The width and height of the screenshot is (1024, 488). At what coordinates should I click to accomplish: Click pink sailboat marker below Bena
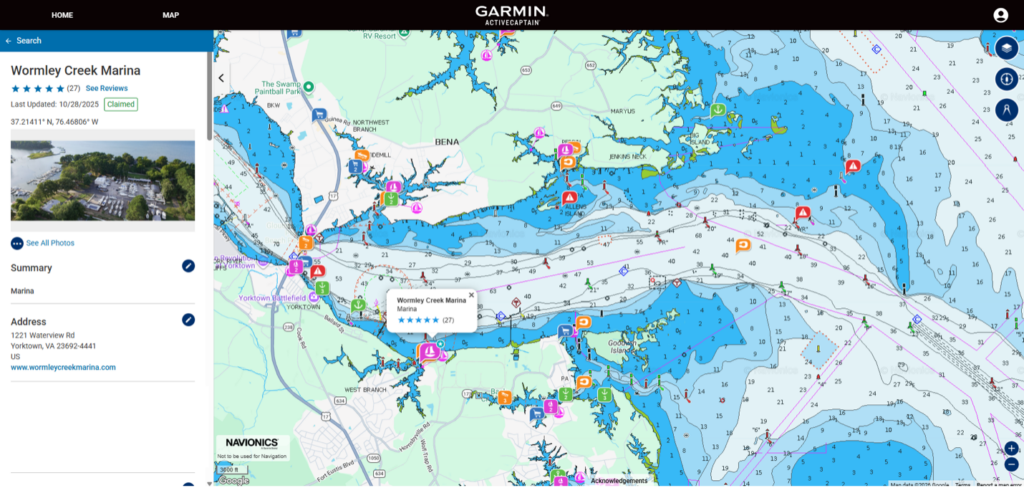pos(416,208)
